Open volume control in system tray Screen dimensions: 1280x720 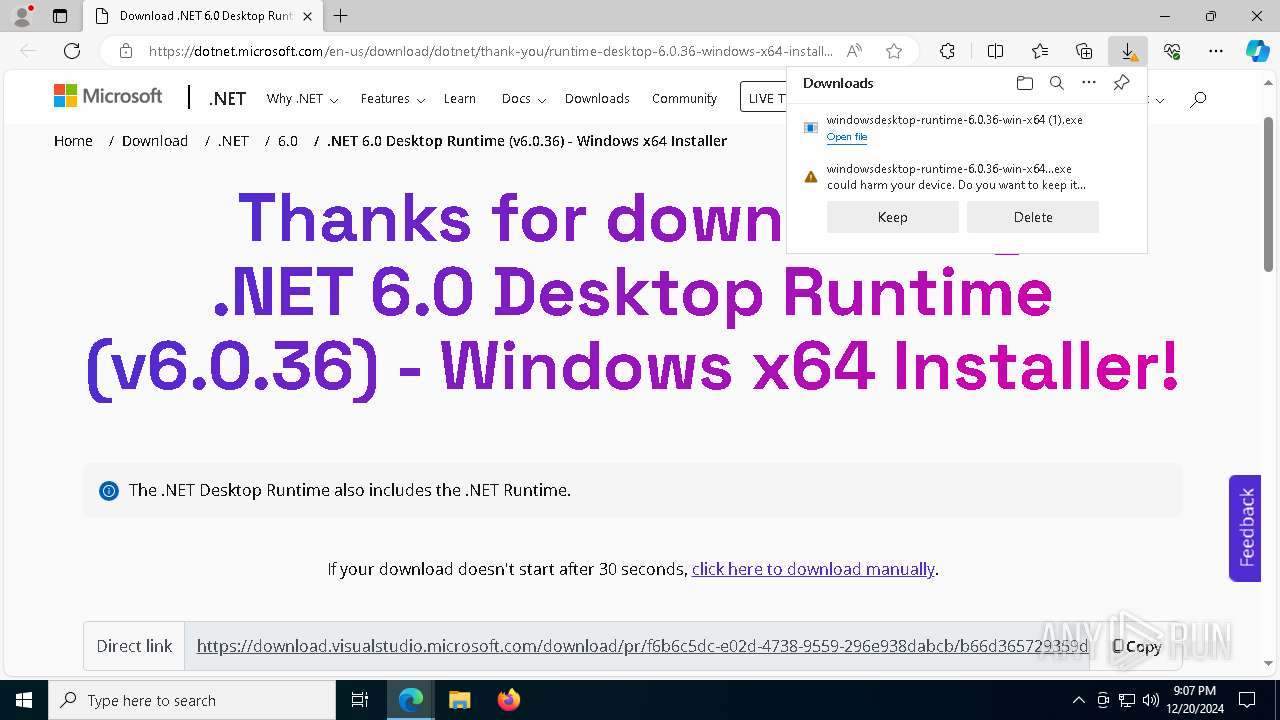click(1151, 700)
